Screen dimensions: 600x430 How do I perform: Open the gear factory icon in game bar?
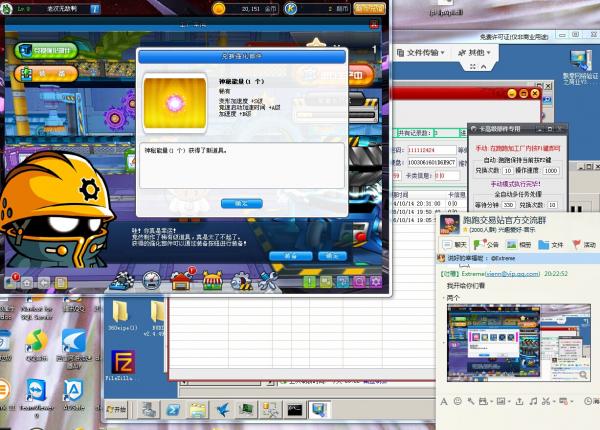(x=241, y=282)
